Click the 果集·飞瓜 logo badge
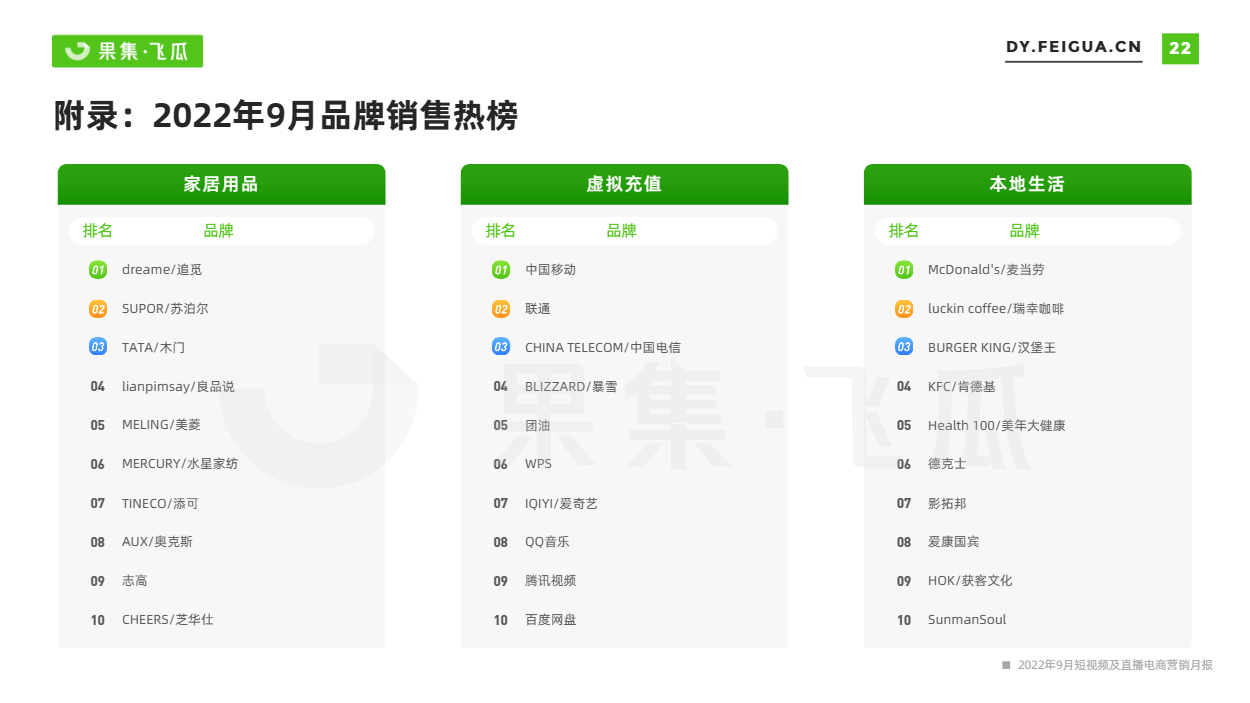Image resolution: width=1250 pixels, height=703 pixels. (x=127, y=51)
